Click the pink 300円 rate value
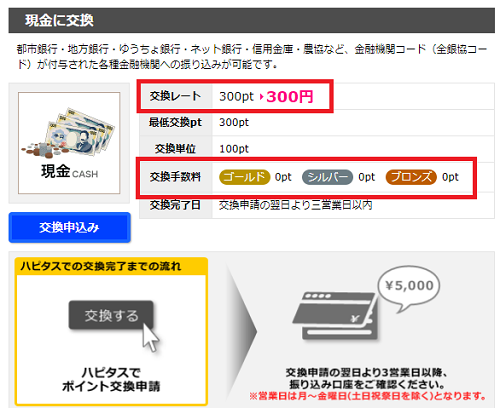 click(x=290, y=97)
